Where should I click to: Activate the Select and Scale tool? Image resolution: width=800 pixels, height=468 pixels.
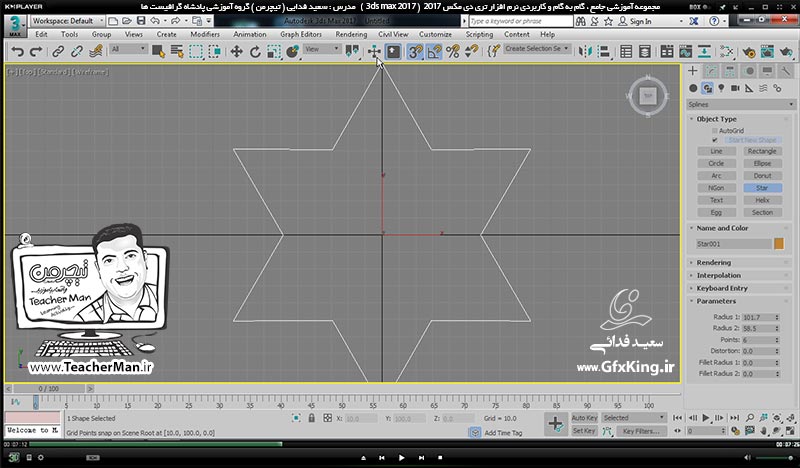[274, 51]
